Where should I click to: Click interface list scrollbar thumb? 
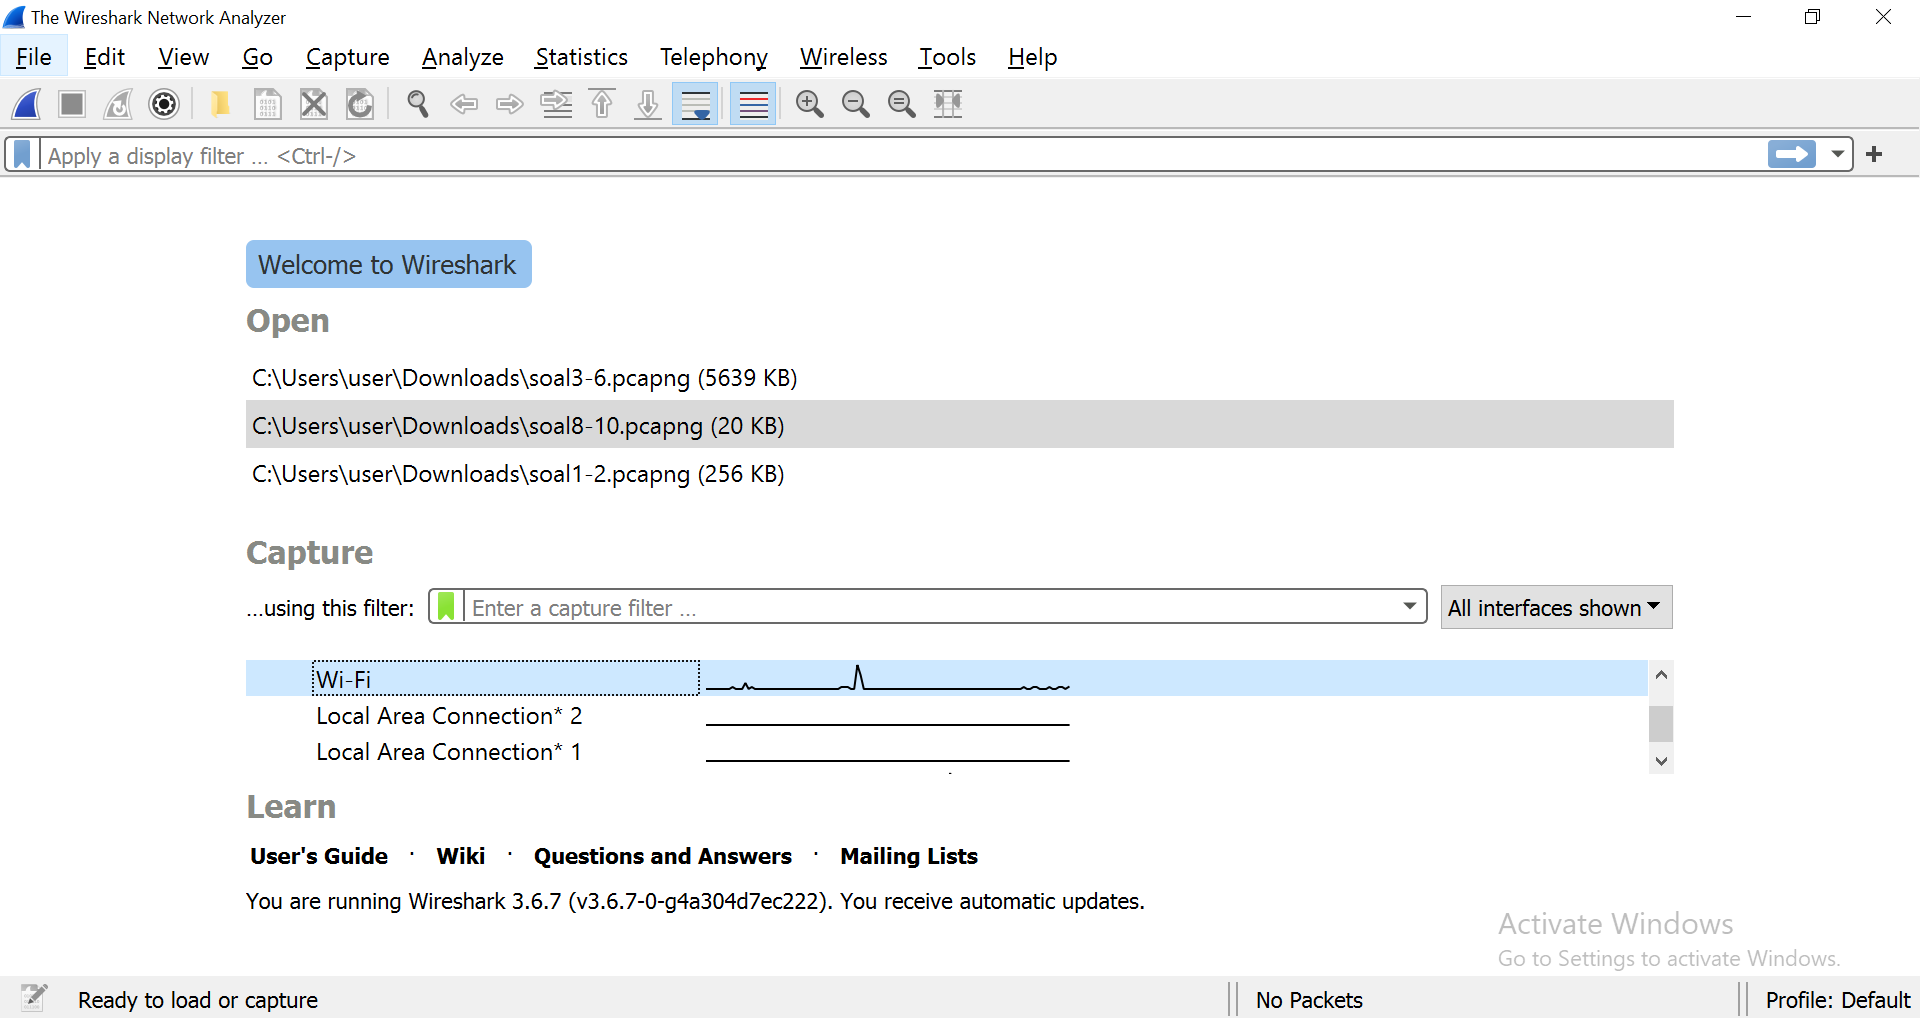[1660, 723]
